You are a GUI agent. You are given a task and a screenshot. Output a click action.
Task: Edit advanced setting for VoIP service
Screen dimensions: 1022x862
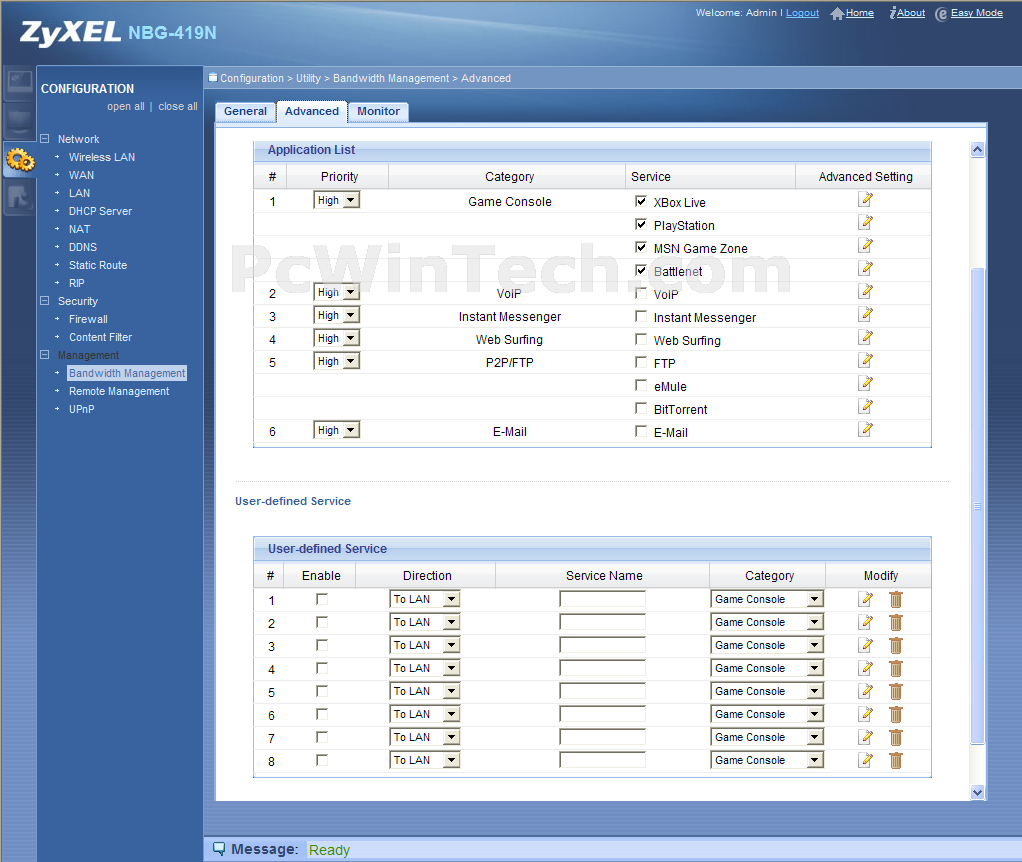pos(866,291)
